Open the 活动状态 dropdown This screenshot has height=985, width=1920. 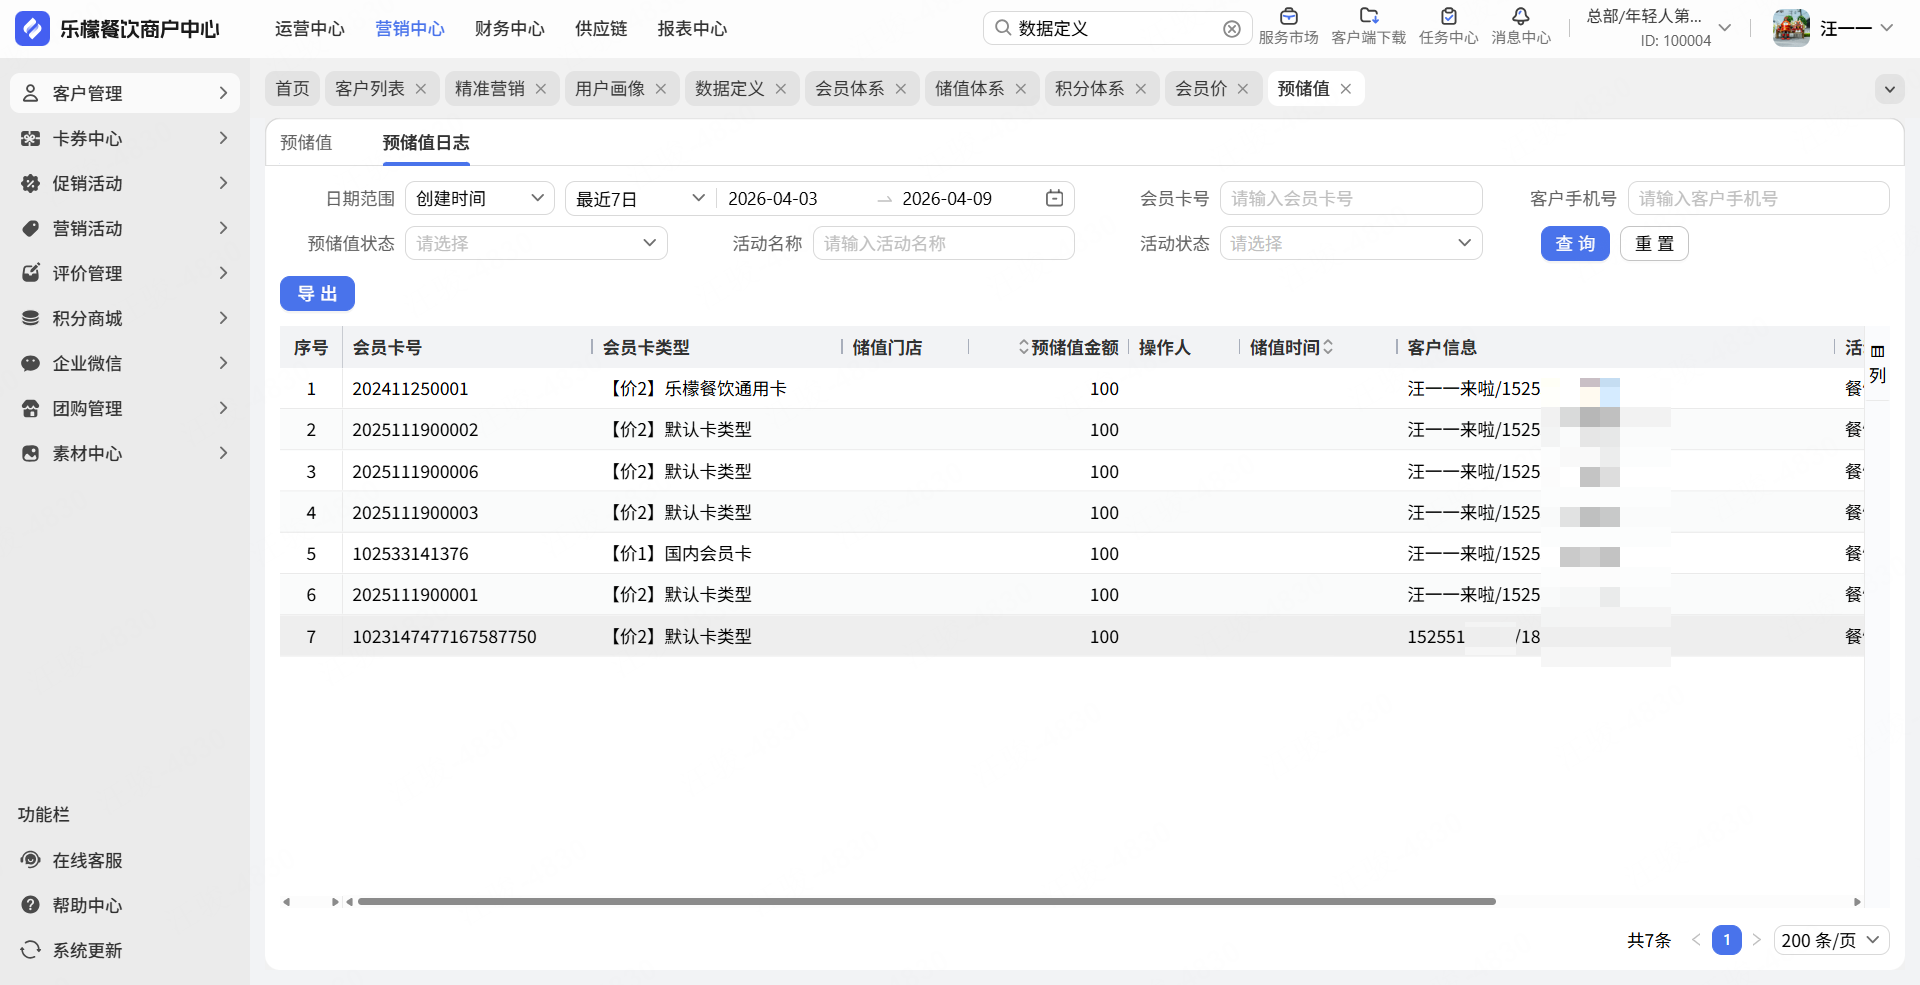[1350, 243]
